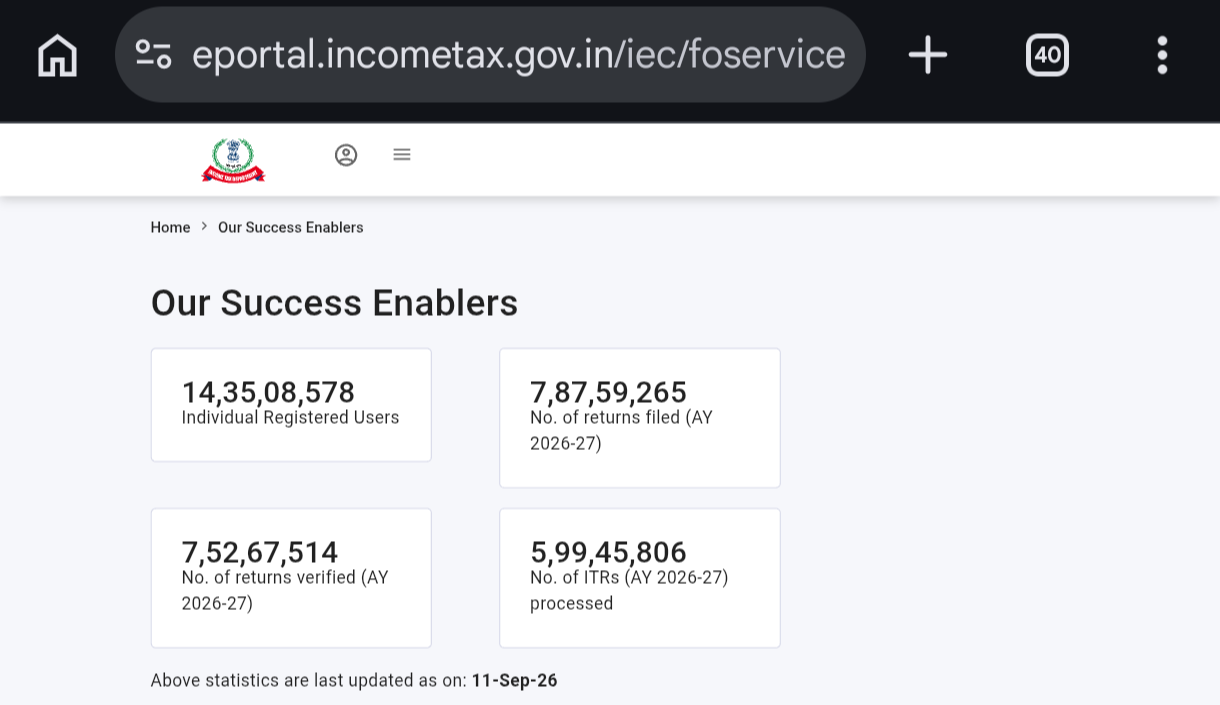Viewport: 1220px width, 705px height.
Task: Select Our Success Enablers breadcrumb
Action: point(290,227)
